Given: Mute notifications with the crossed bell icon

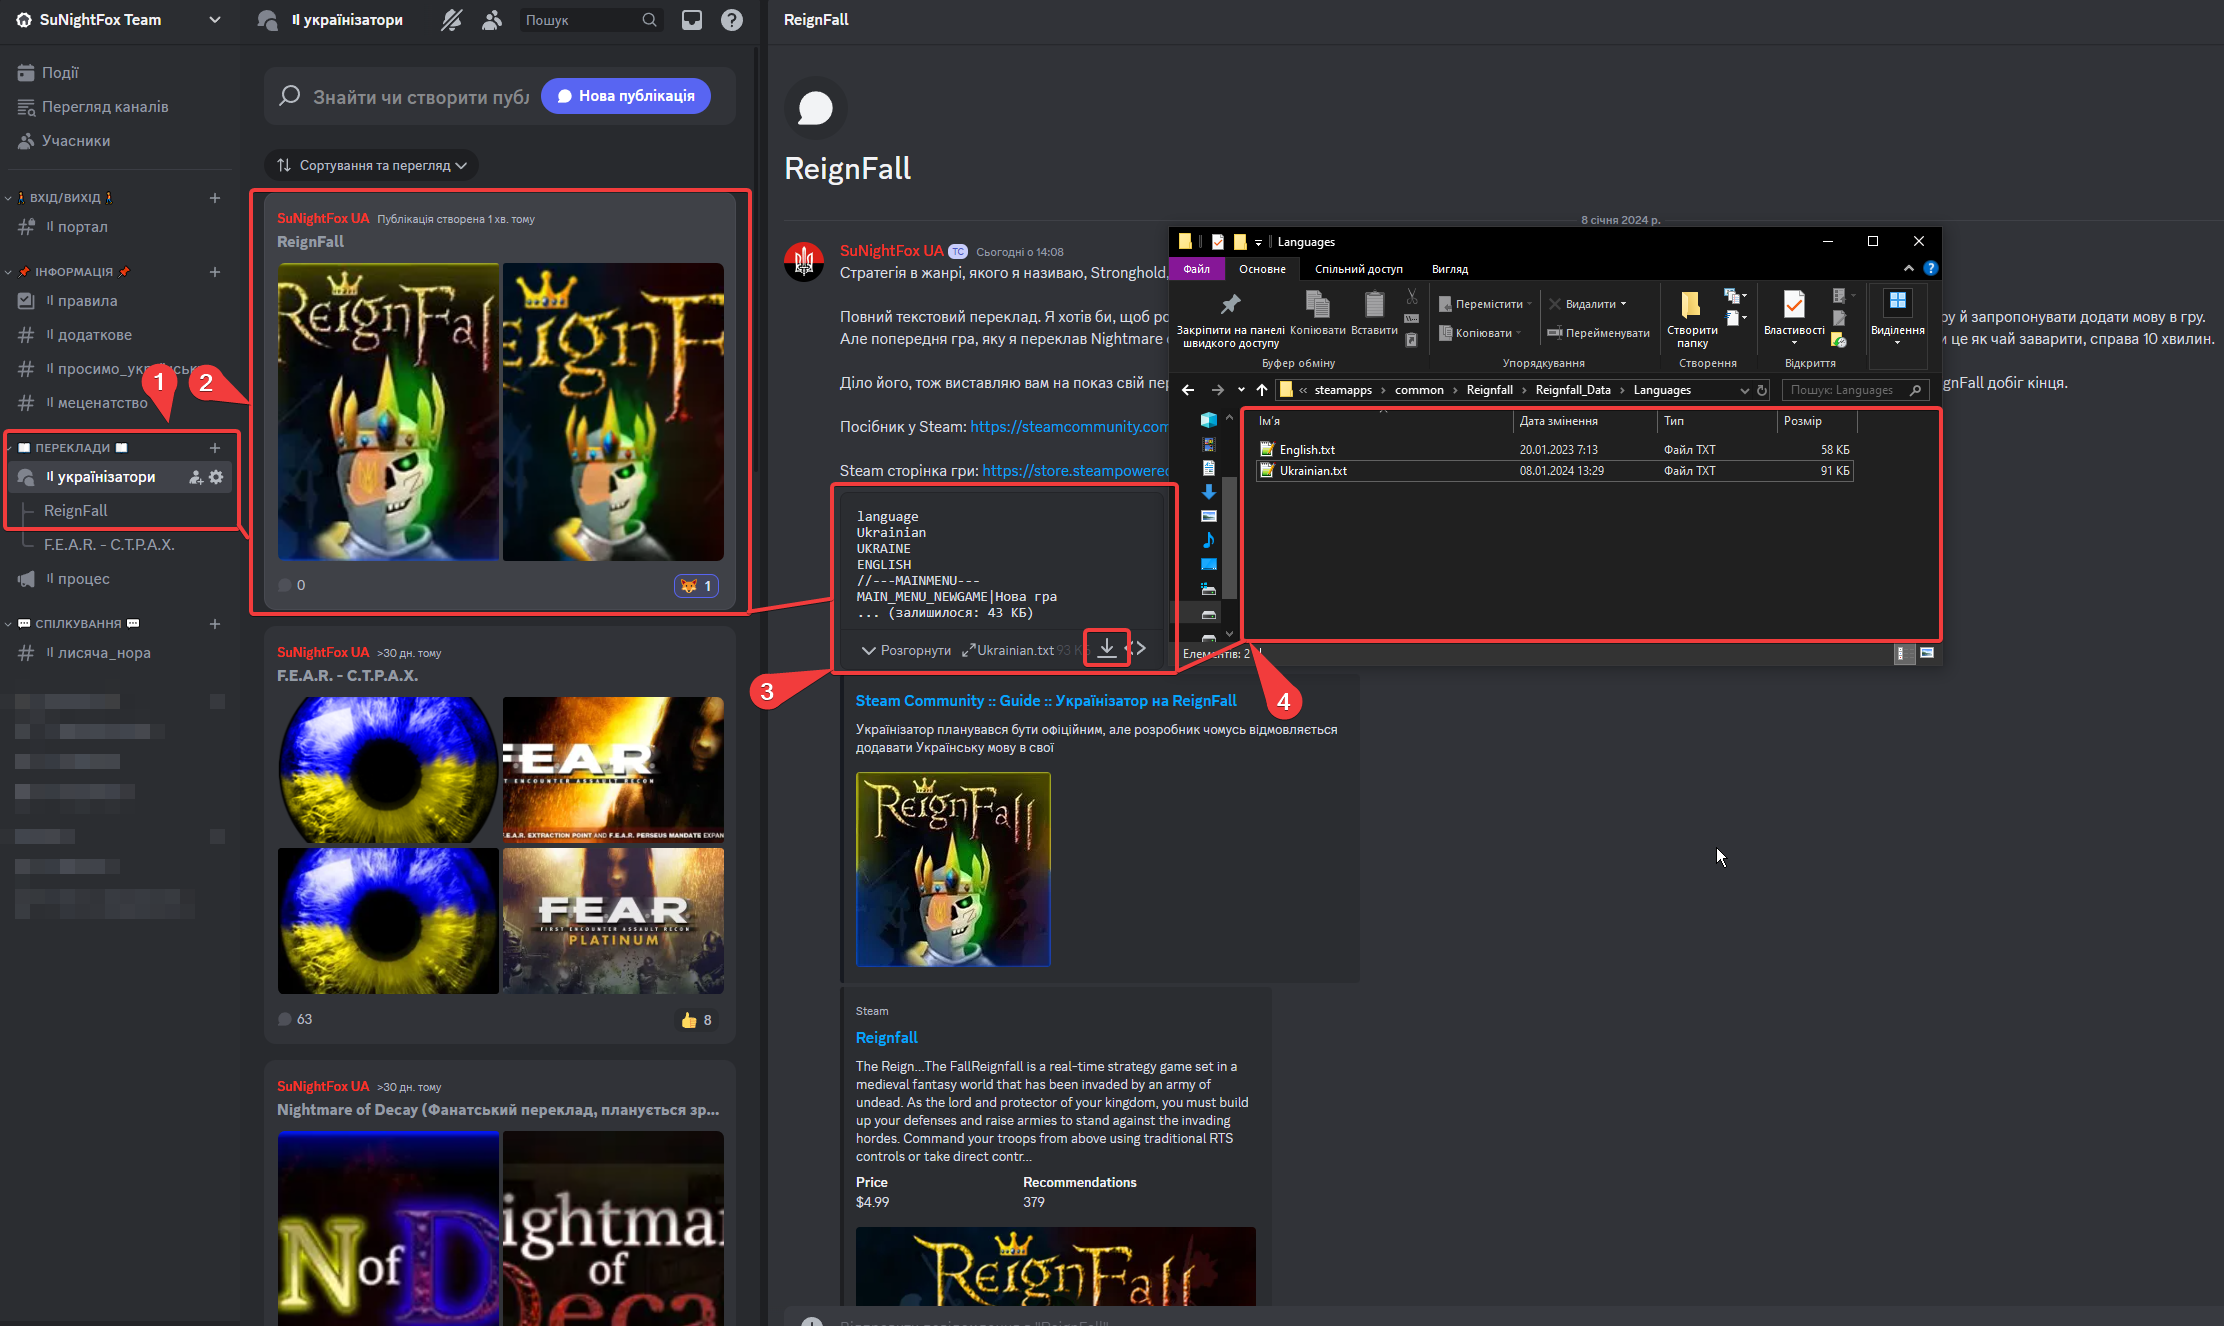Looking at the screenshot, I should click(452, 20).
